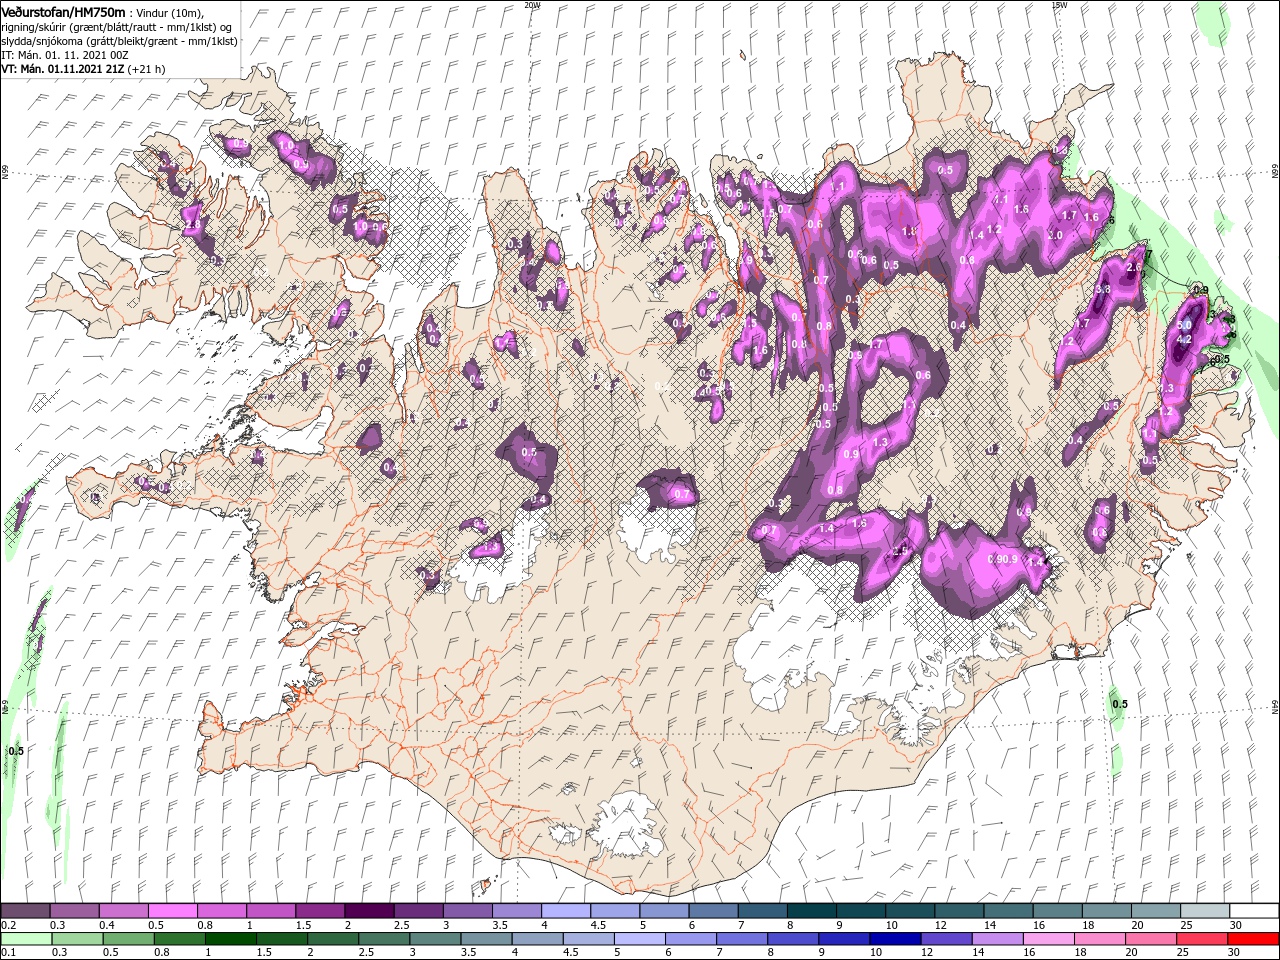Select the 0.2 swatch in the upper scale
The height and width of the screenshot is (960, 1280).
pyautogui.click(x=25, y=911)
